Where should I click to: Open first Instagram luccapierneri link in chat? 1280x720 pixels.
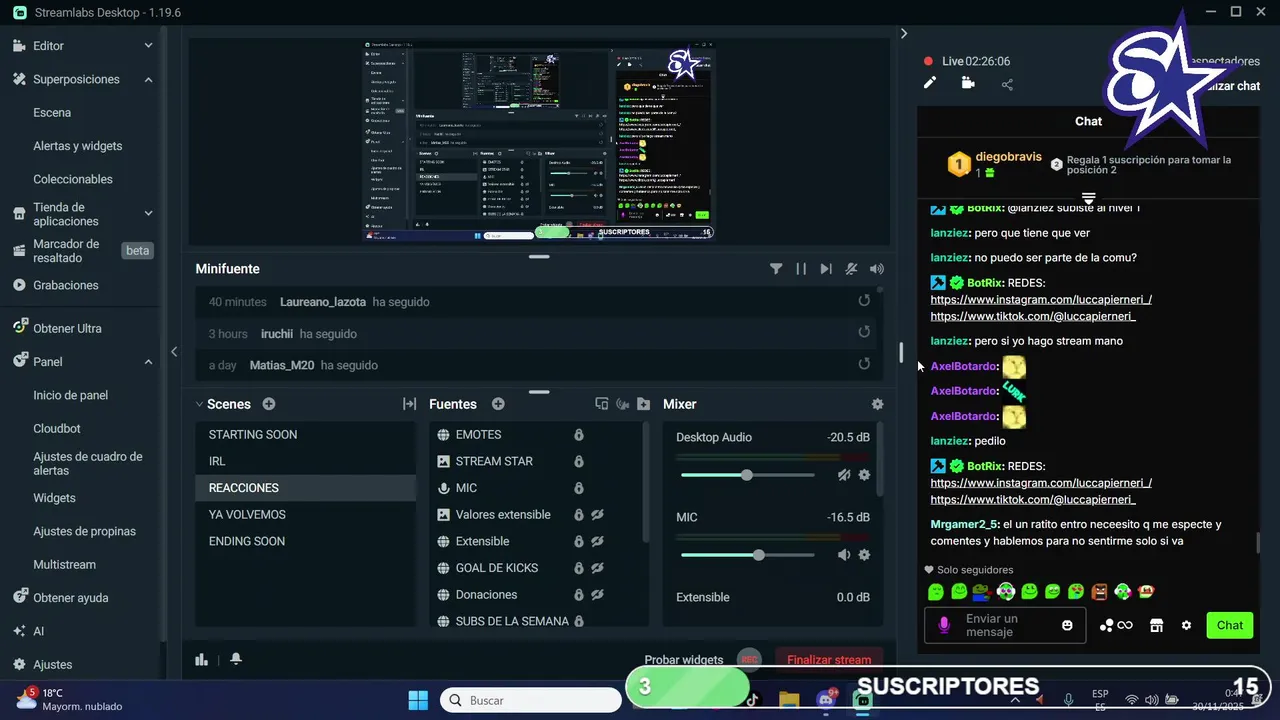pos(1041,299)
